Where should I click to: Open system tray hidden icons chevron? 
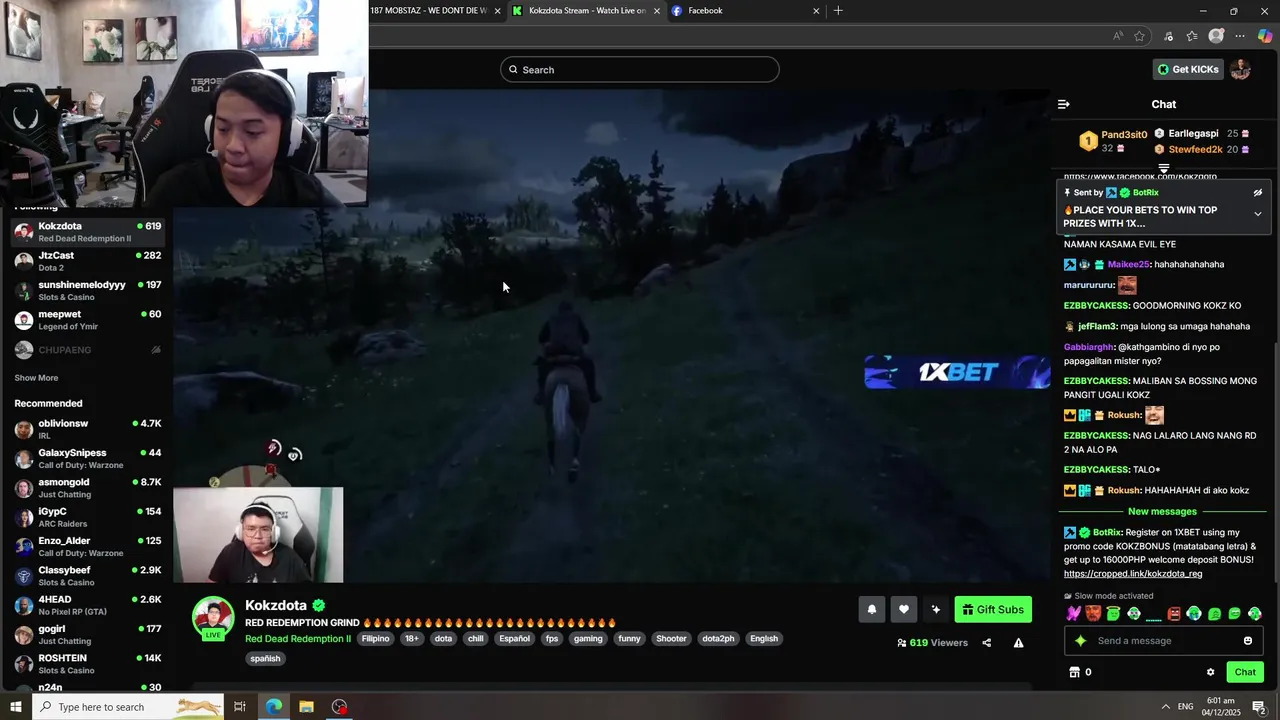pyautogui.click(x=1163, y=707)
